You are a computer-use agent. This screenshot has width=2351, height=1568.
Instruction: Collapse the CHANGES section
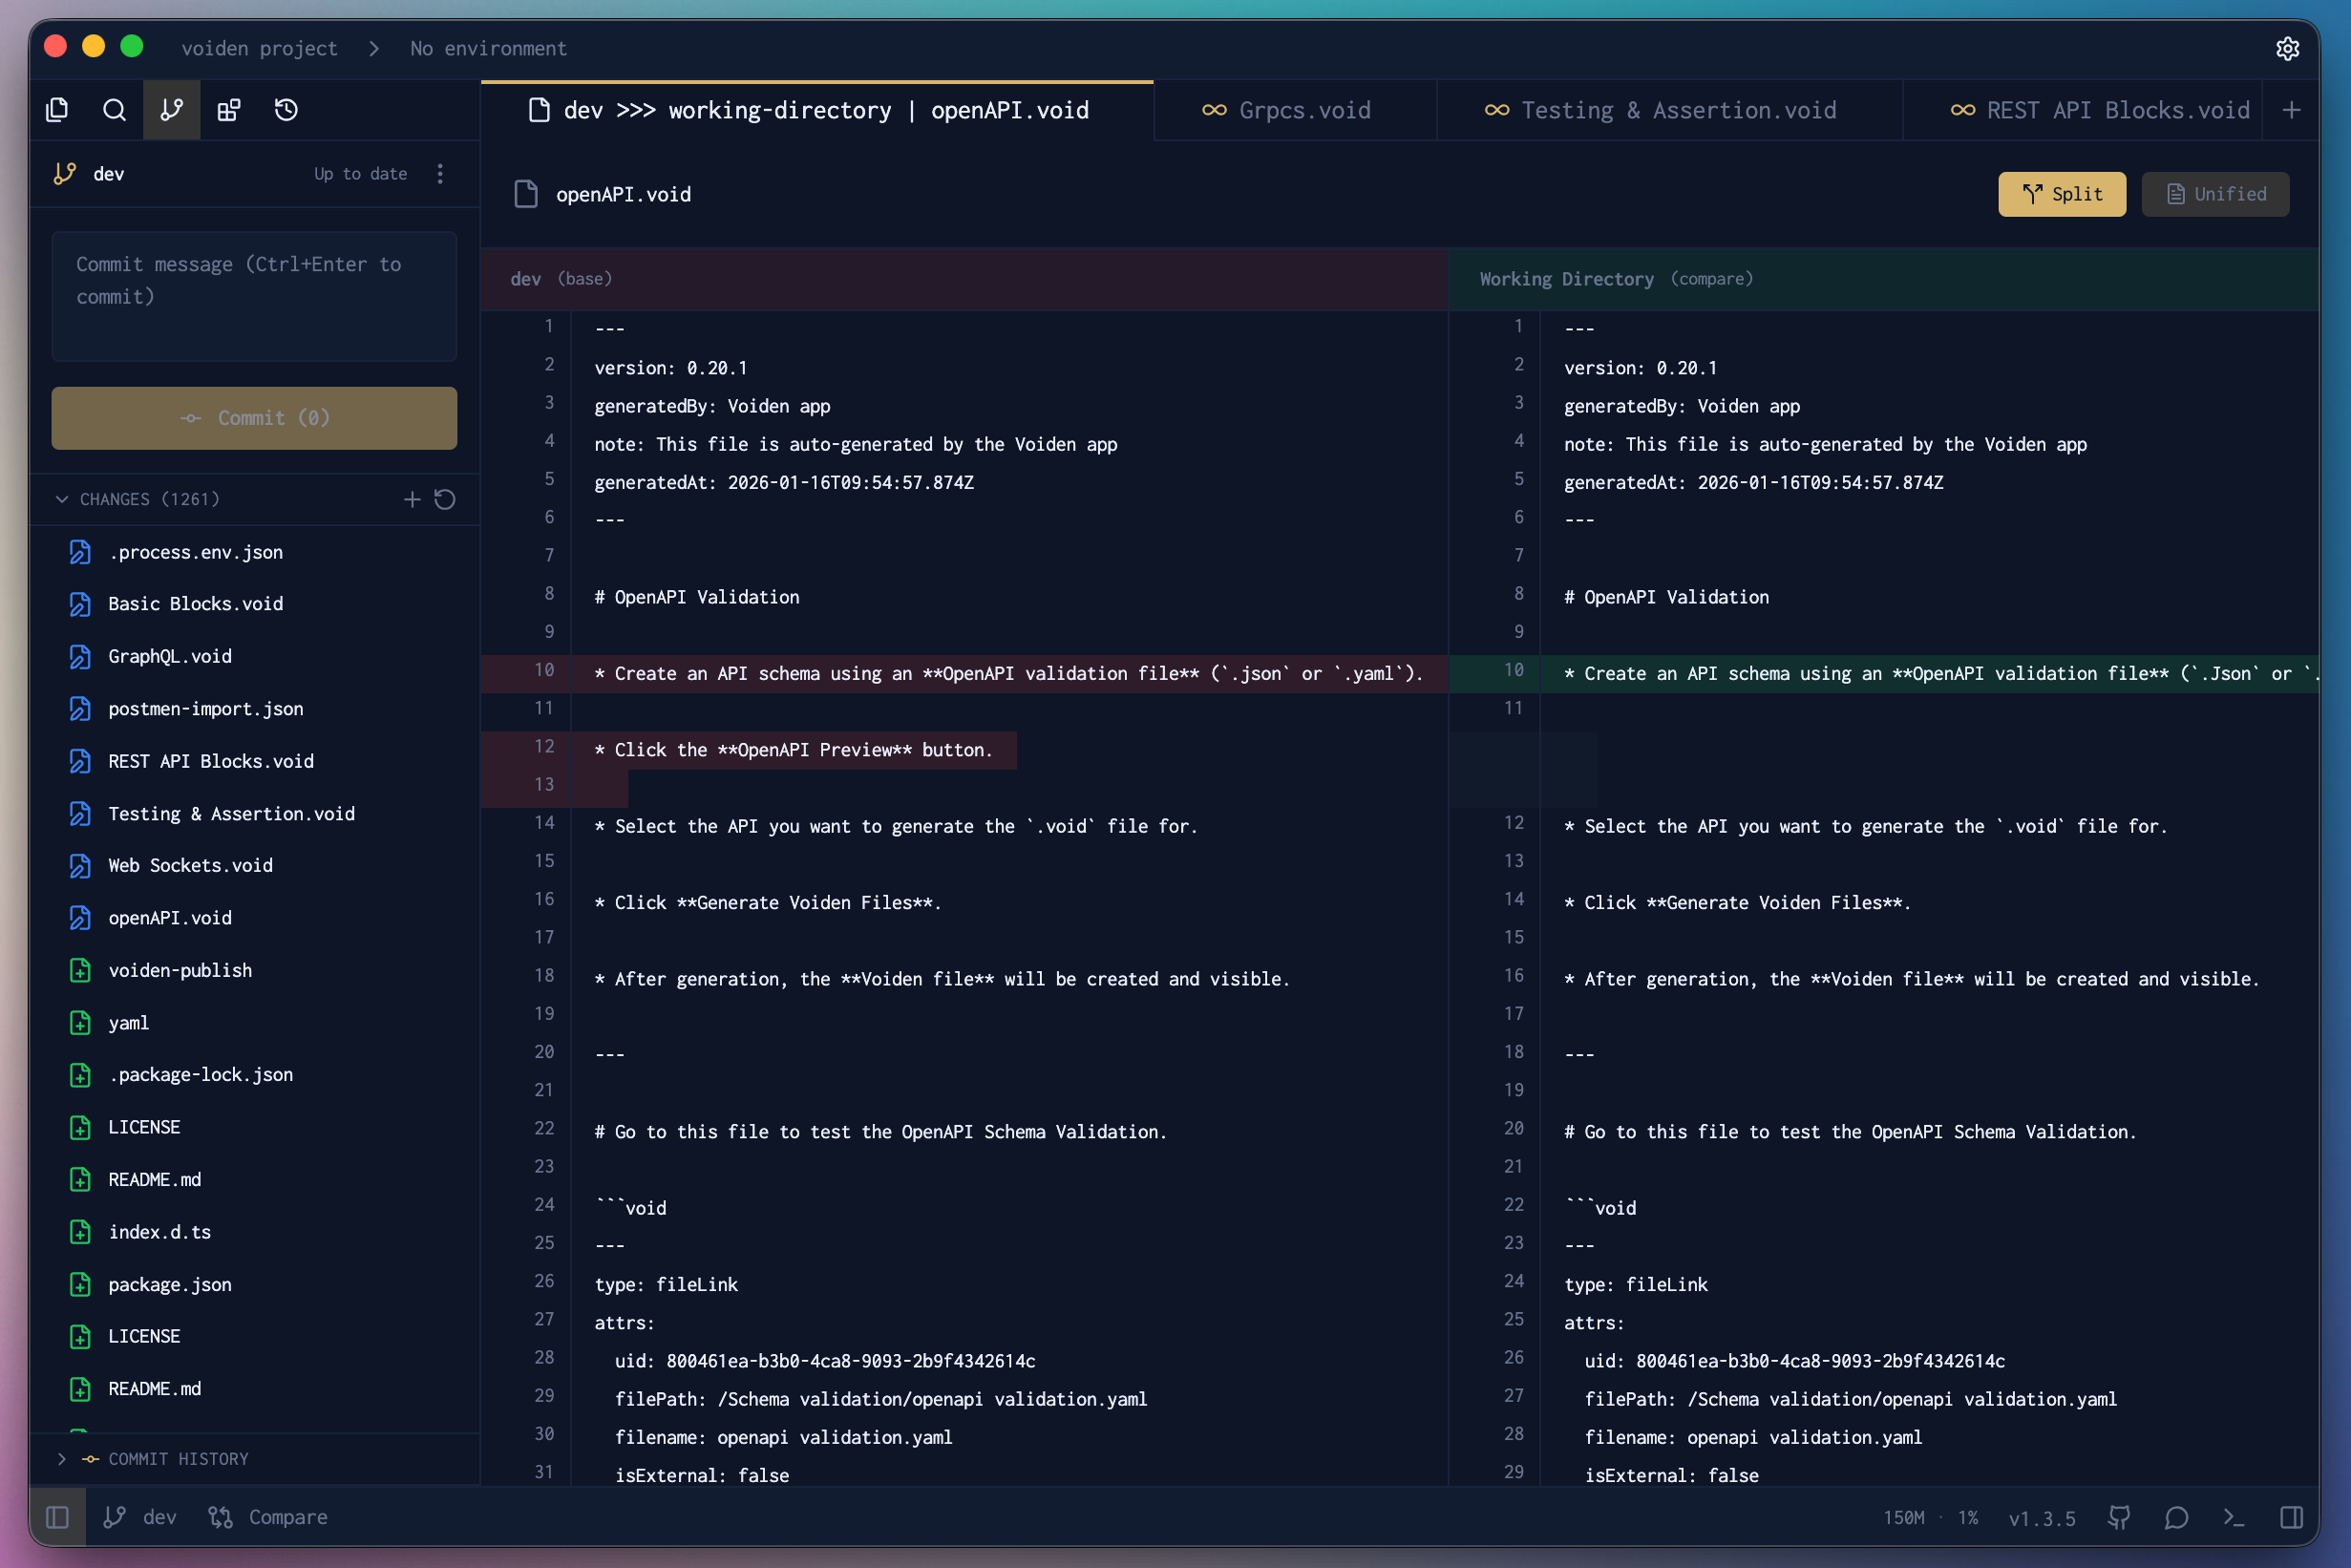[62, 499]
